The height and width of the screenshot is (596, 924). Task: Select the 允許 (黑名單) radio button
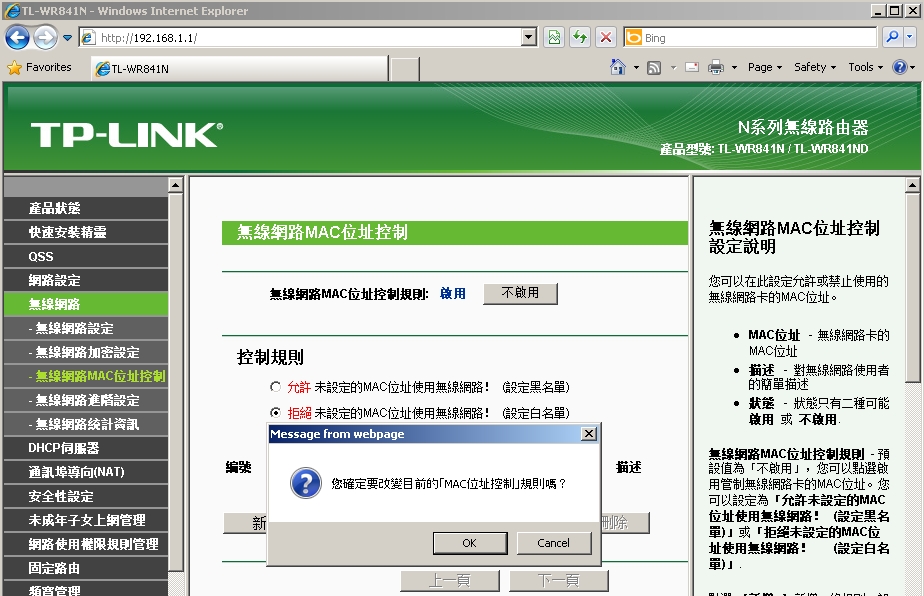point(275,387)
